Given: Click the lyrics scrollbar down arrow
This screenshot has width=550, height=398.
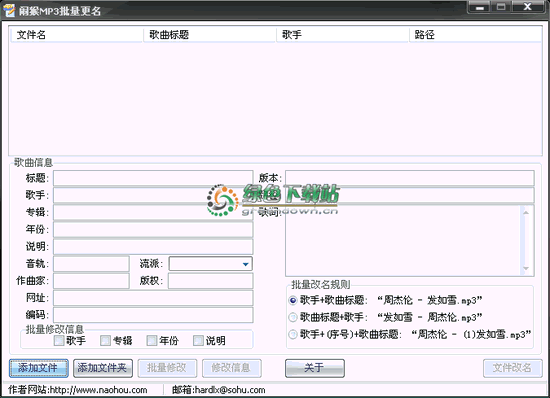Looking at the screenshot, I should click(526, 269).
